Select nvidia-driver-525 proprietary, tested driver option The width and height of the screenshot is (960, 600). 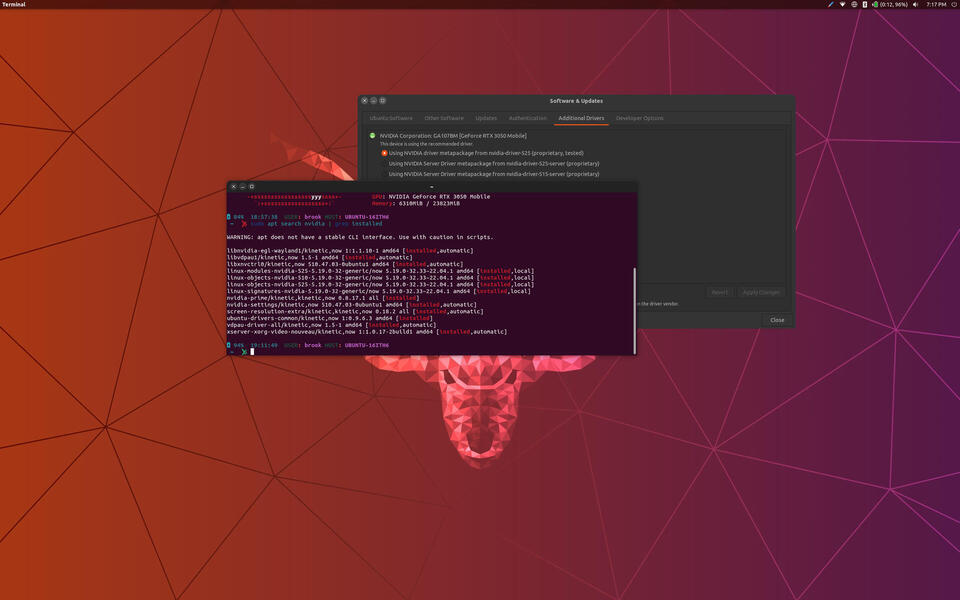(482, 153)
